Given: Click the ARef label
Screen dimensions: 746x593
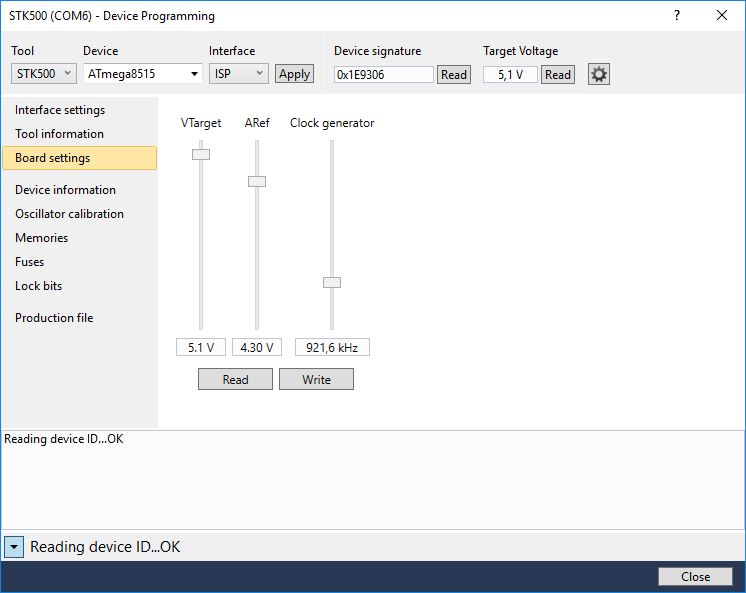Looking at the screenshot, I should pos(257,123).
